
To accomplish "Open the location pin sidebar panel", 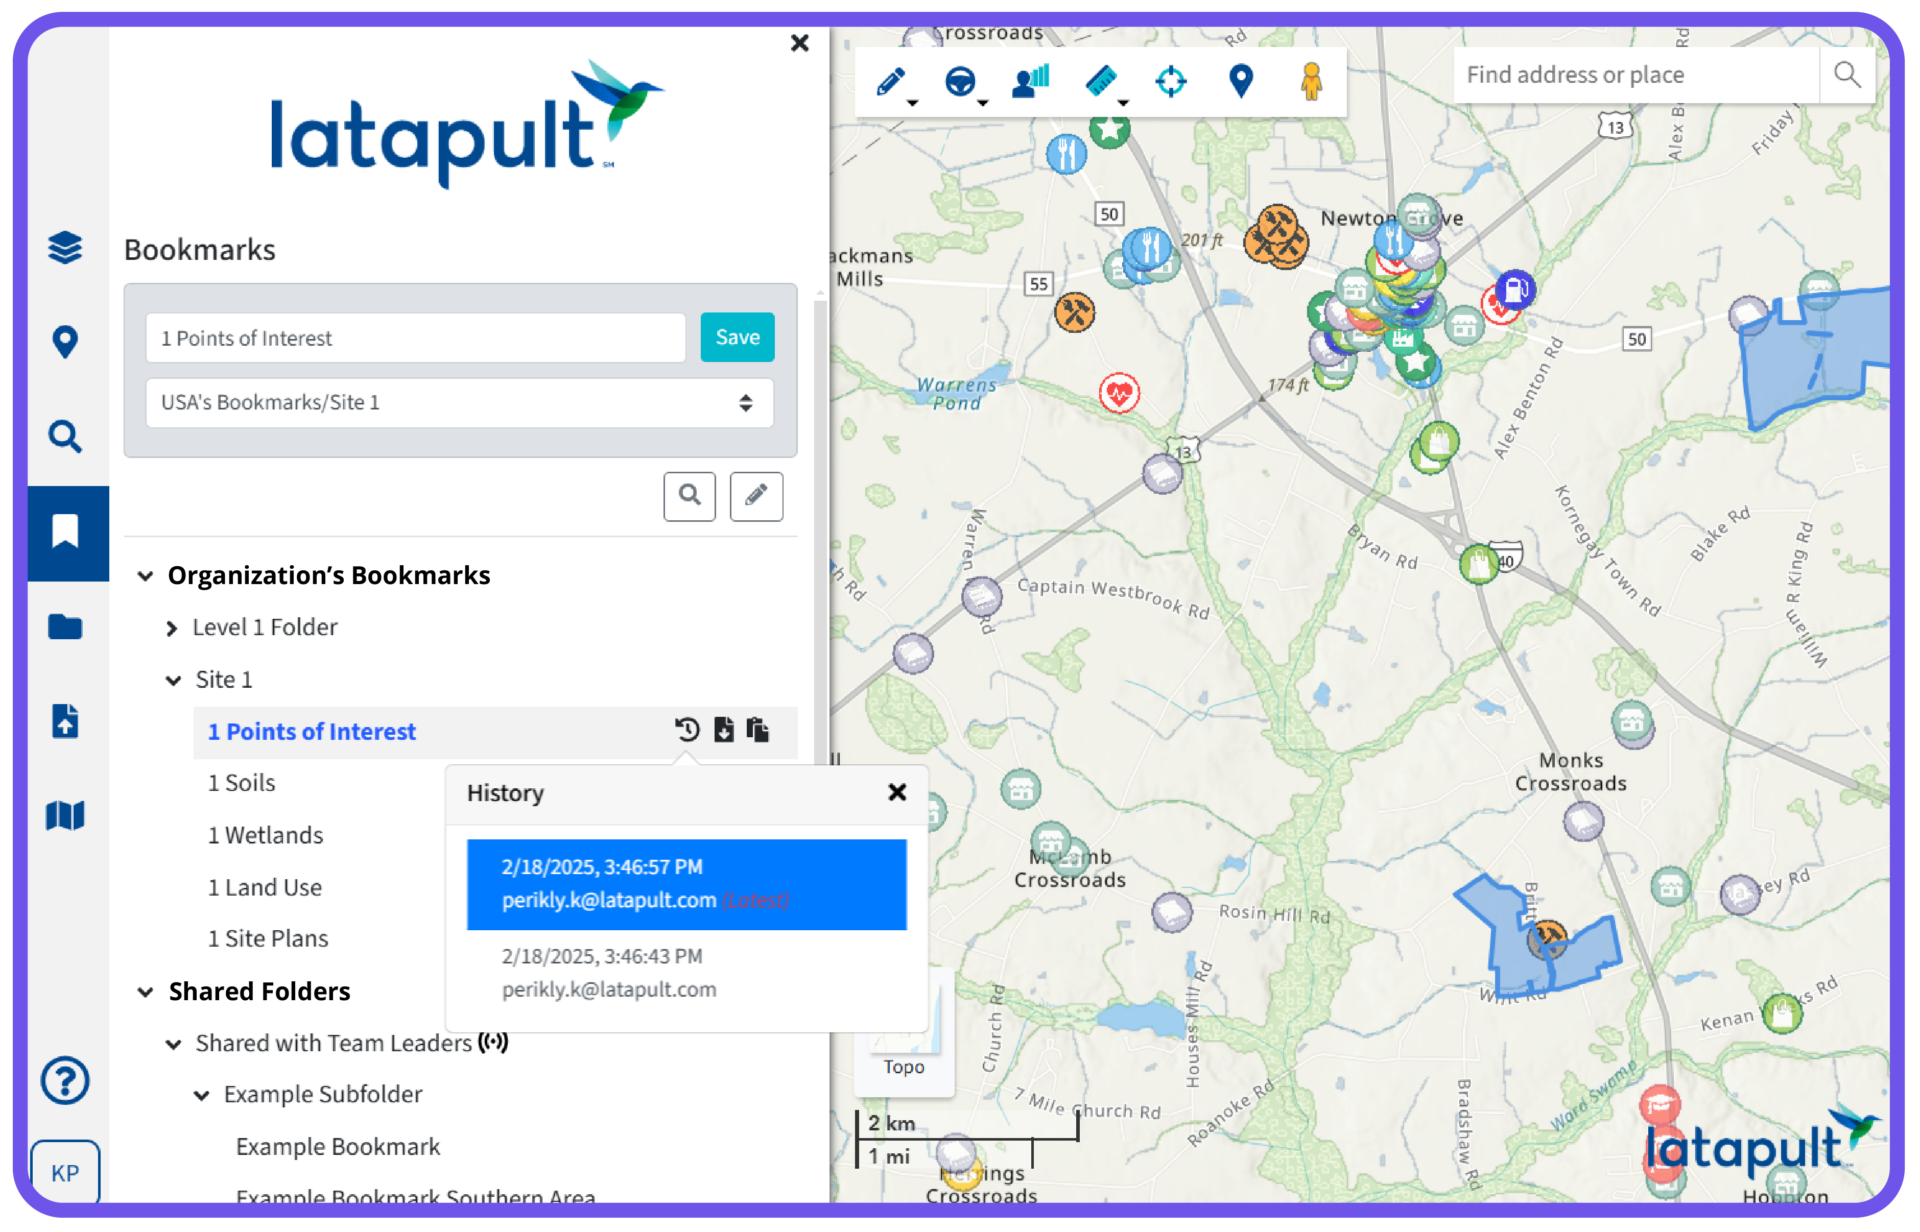I will click(65, 342).
